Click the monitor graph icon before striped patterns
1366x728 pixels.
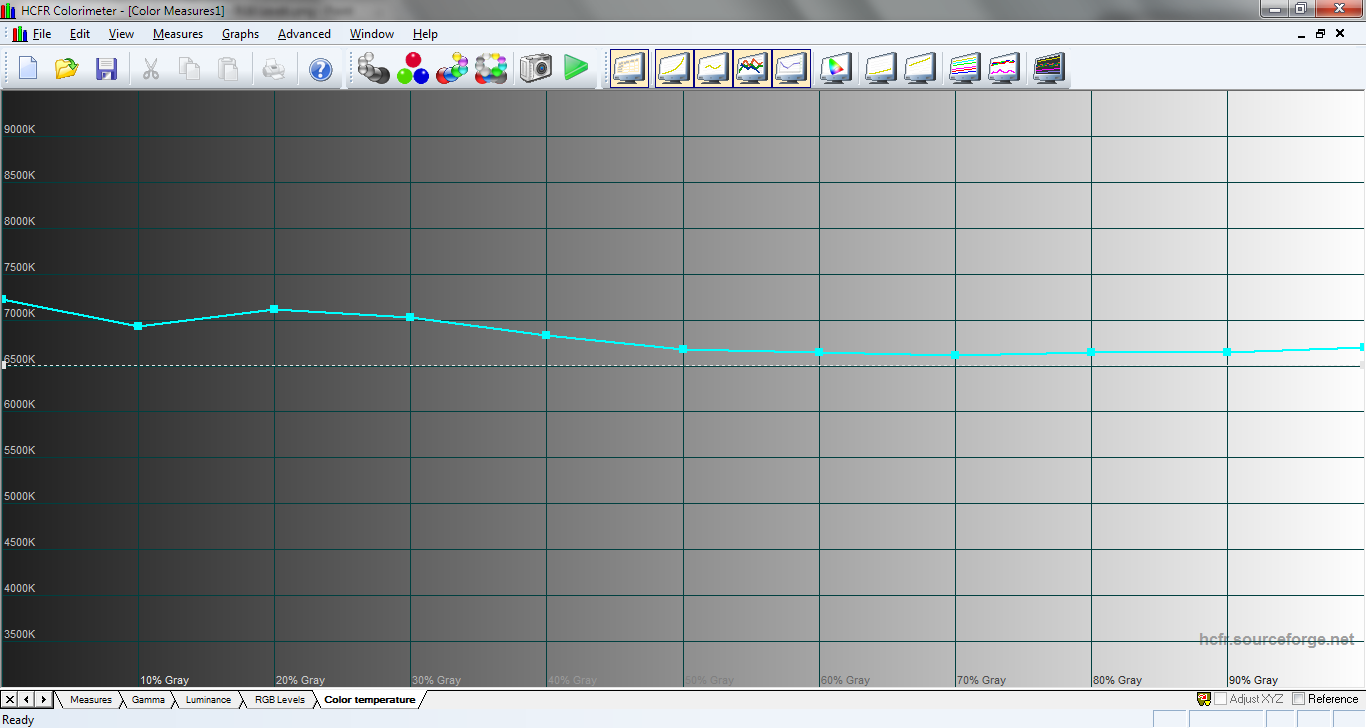(920, 68)
